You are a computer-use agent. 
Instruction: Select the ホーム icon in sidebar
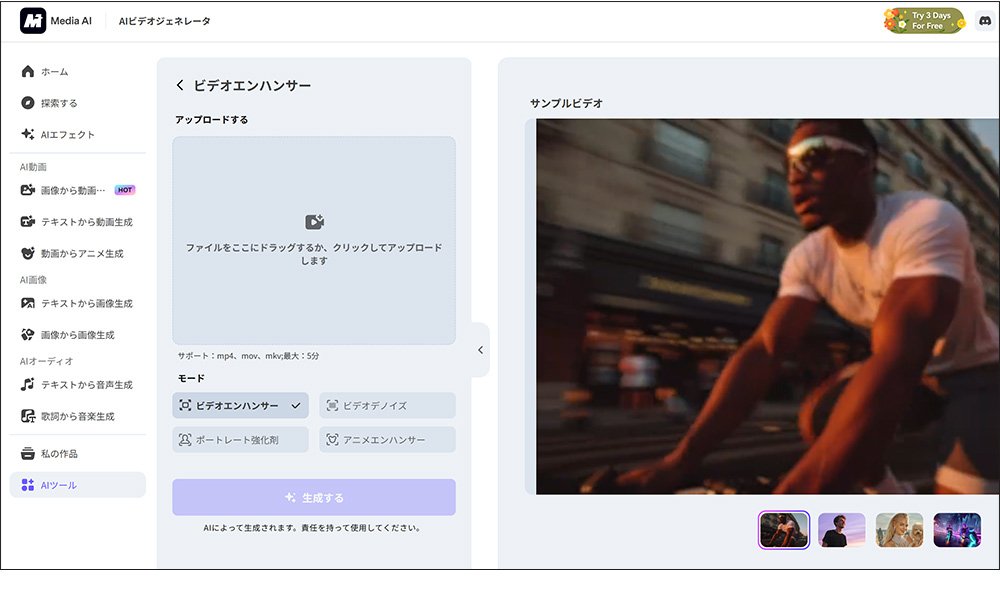[x=28, y=71]
